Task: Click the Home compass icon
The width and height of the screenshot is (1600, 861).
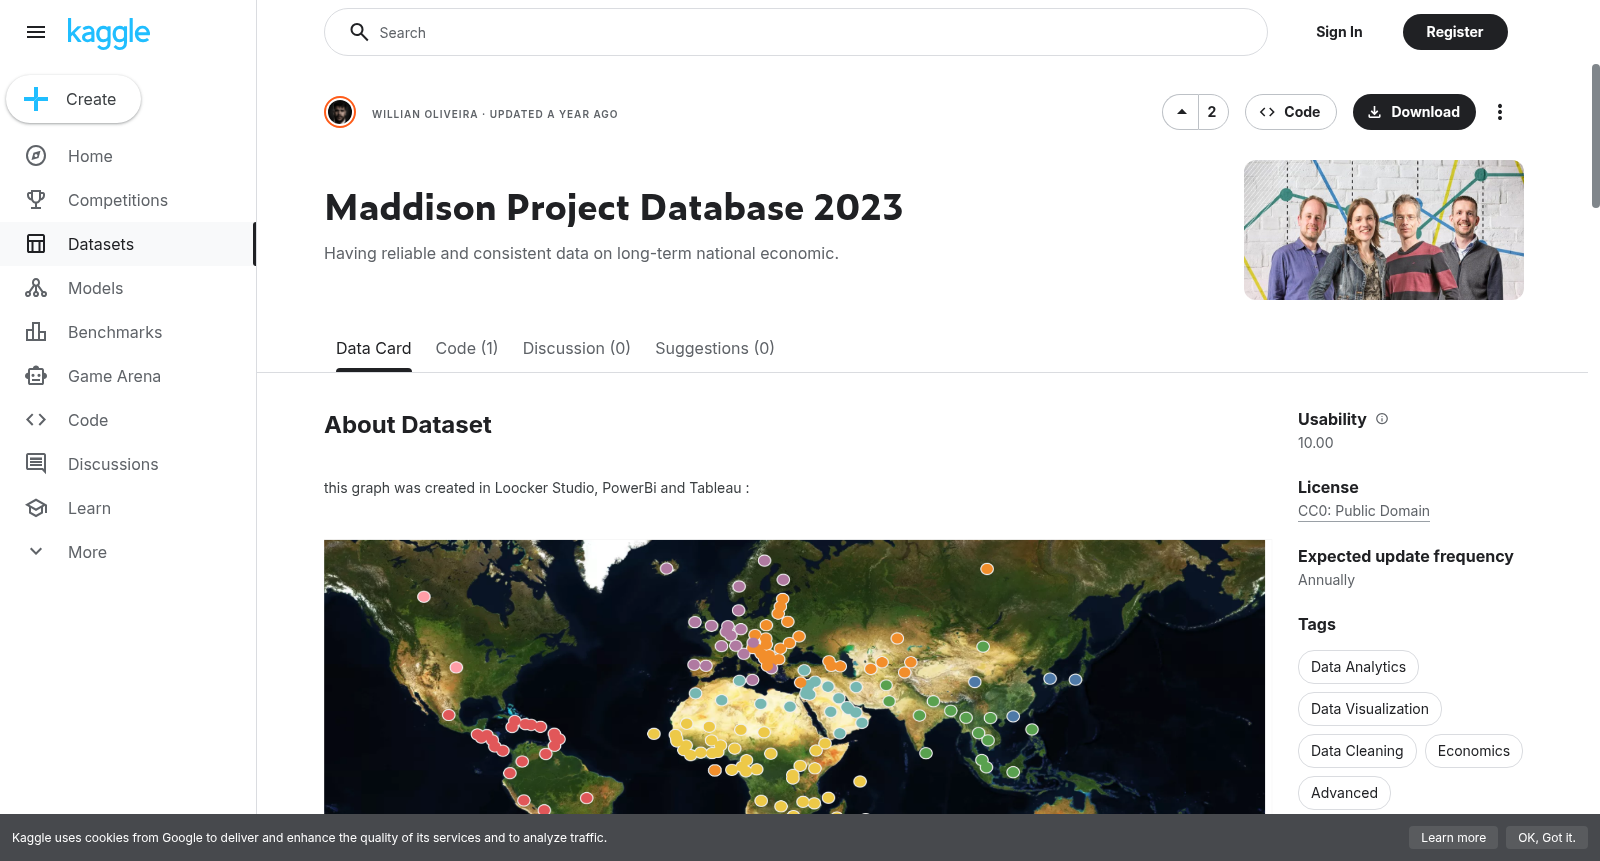Action: click(x=36, y=156)
